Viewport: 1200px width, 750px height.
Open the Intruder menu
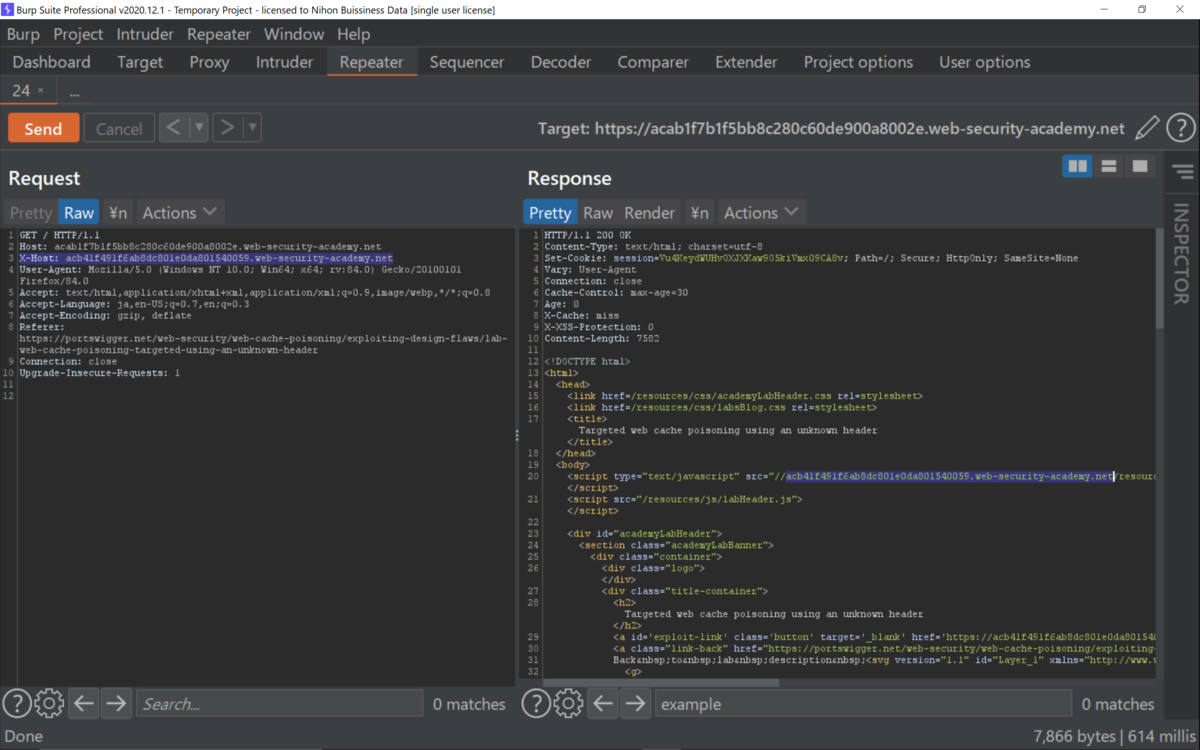pos(145,34)
